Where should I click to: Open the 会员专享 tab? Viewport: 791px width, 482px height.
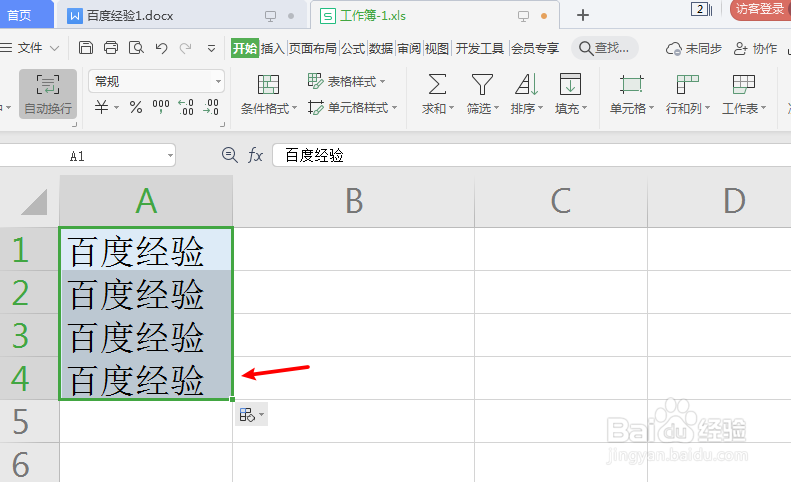pyautogui.click(x=535, y=48)
